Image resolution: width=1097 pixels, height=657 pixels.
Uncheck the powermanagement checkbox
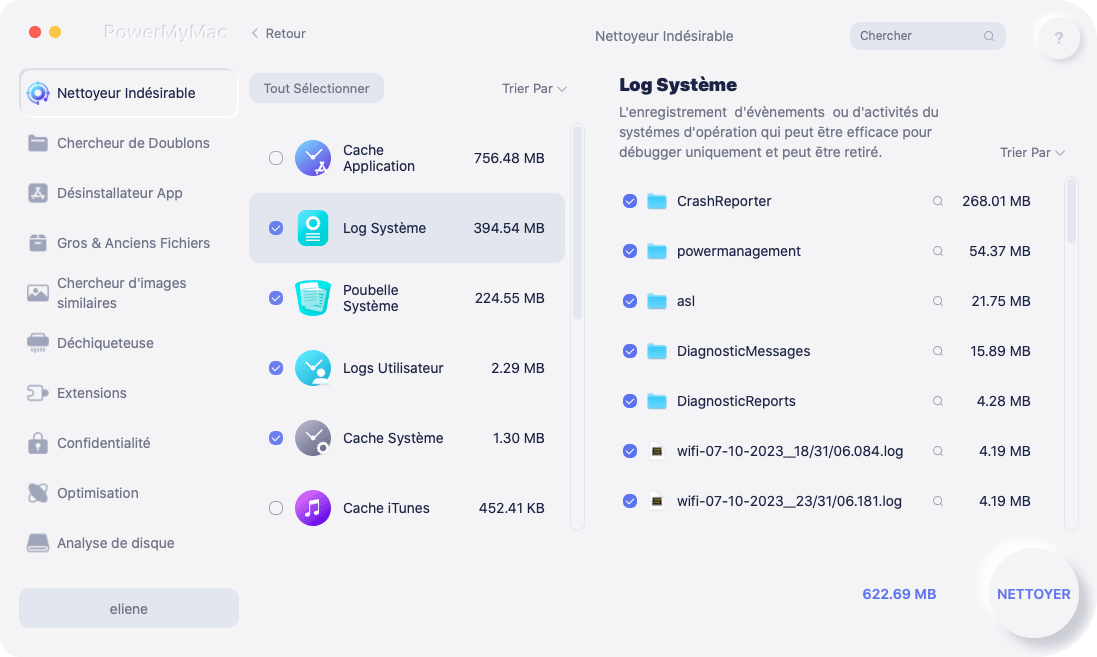point(630,251)
